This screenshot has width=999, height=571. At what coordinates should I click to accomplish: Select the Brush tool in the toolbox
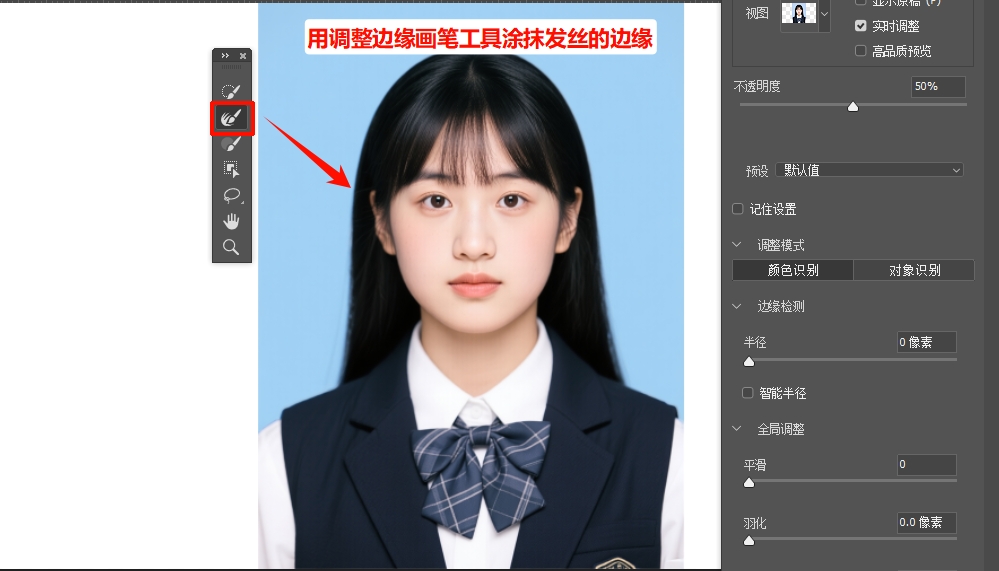231,144
